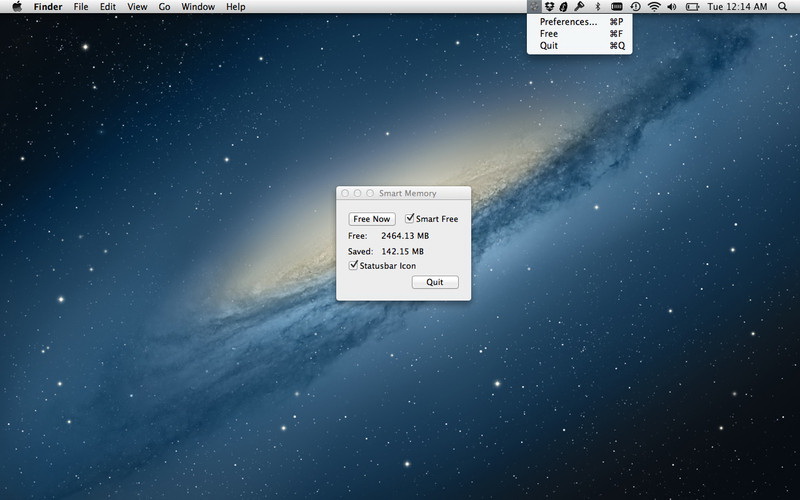Viewport: 800px width, 500px height.
Task: Open the Dropbox menu bar icon
Action: click(x=549, y=7)
